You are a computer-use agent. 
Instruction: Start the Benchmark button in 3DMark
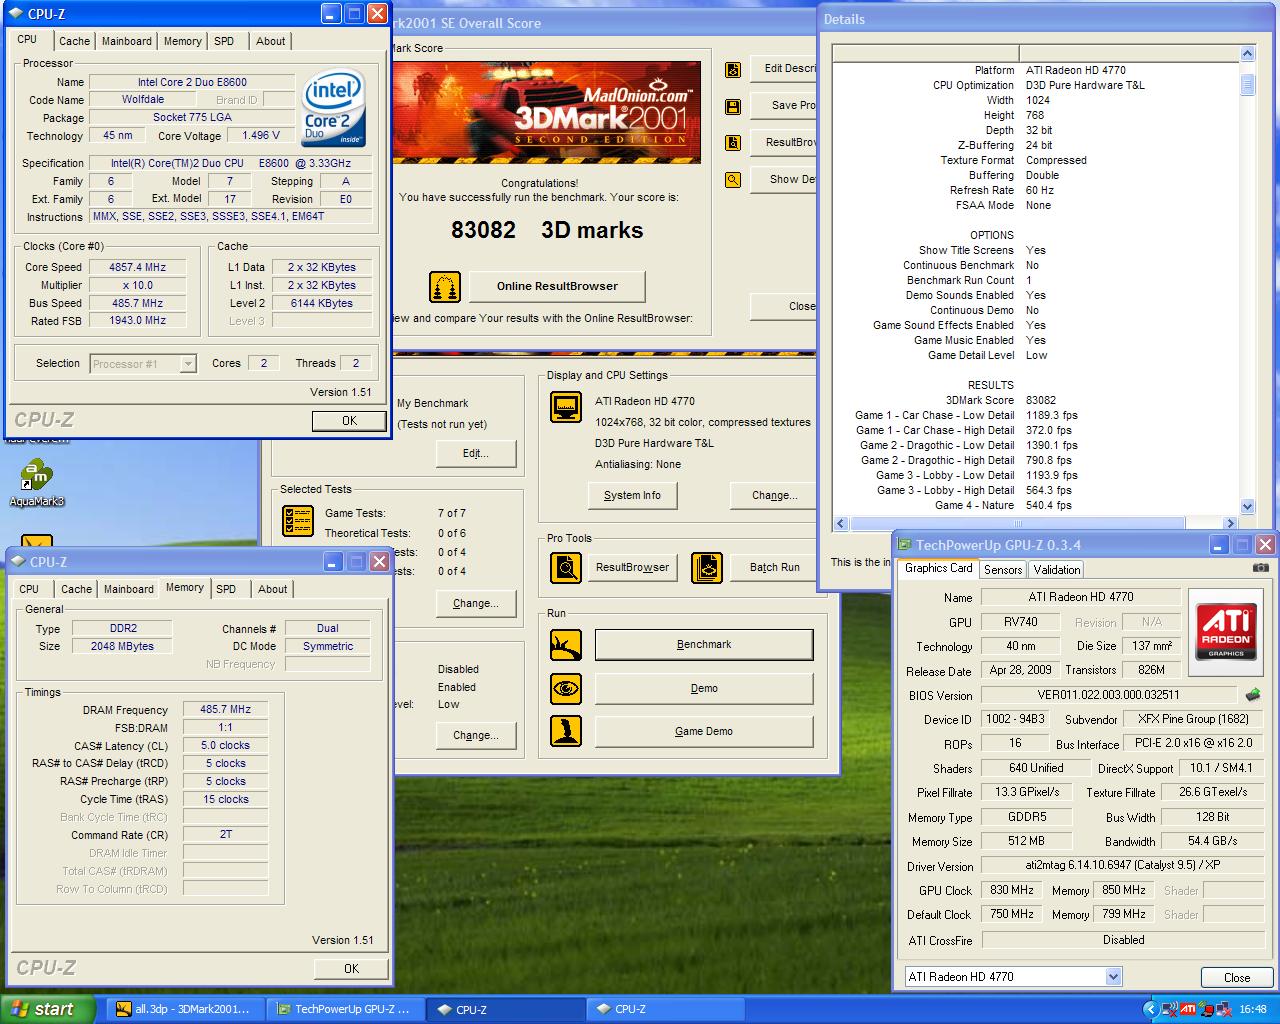click(704, 645)
